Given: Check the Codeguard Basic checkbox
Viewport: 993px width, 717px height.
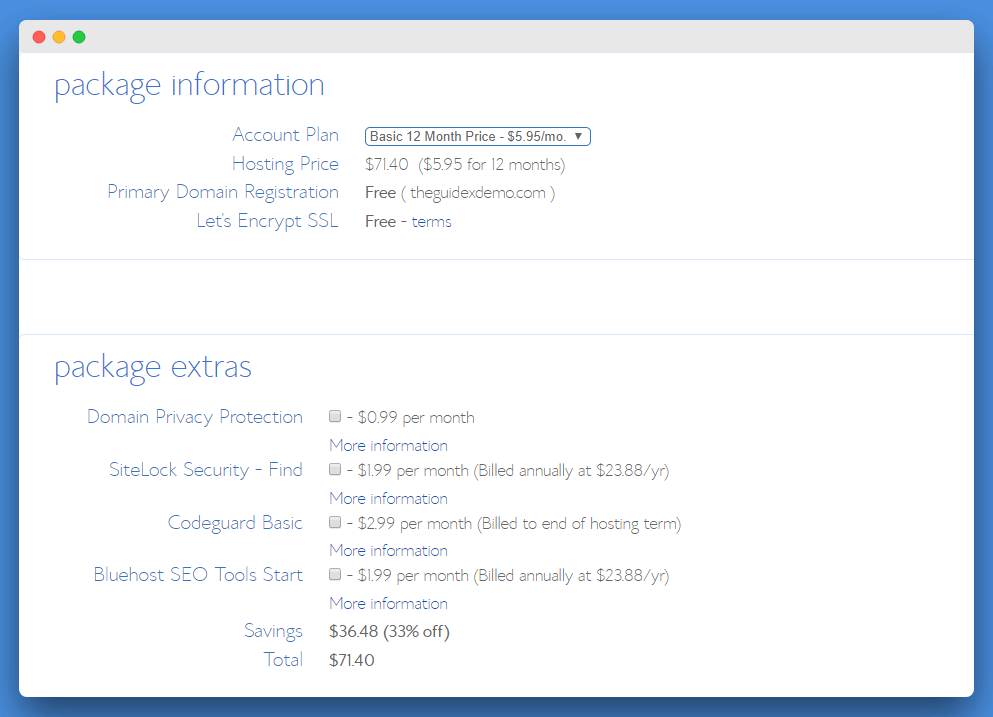Looking at the screenshot, I should [335, 523].
